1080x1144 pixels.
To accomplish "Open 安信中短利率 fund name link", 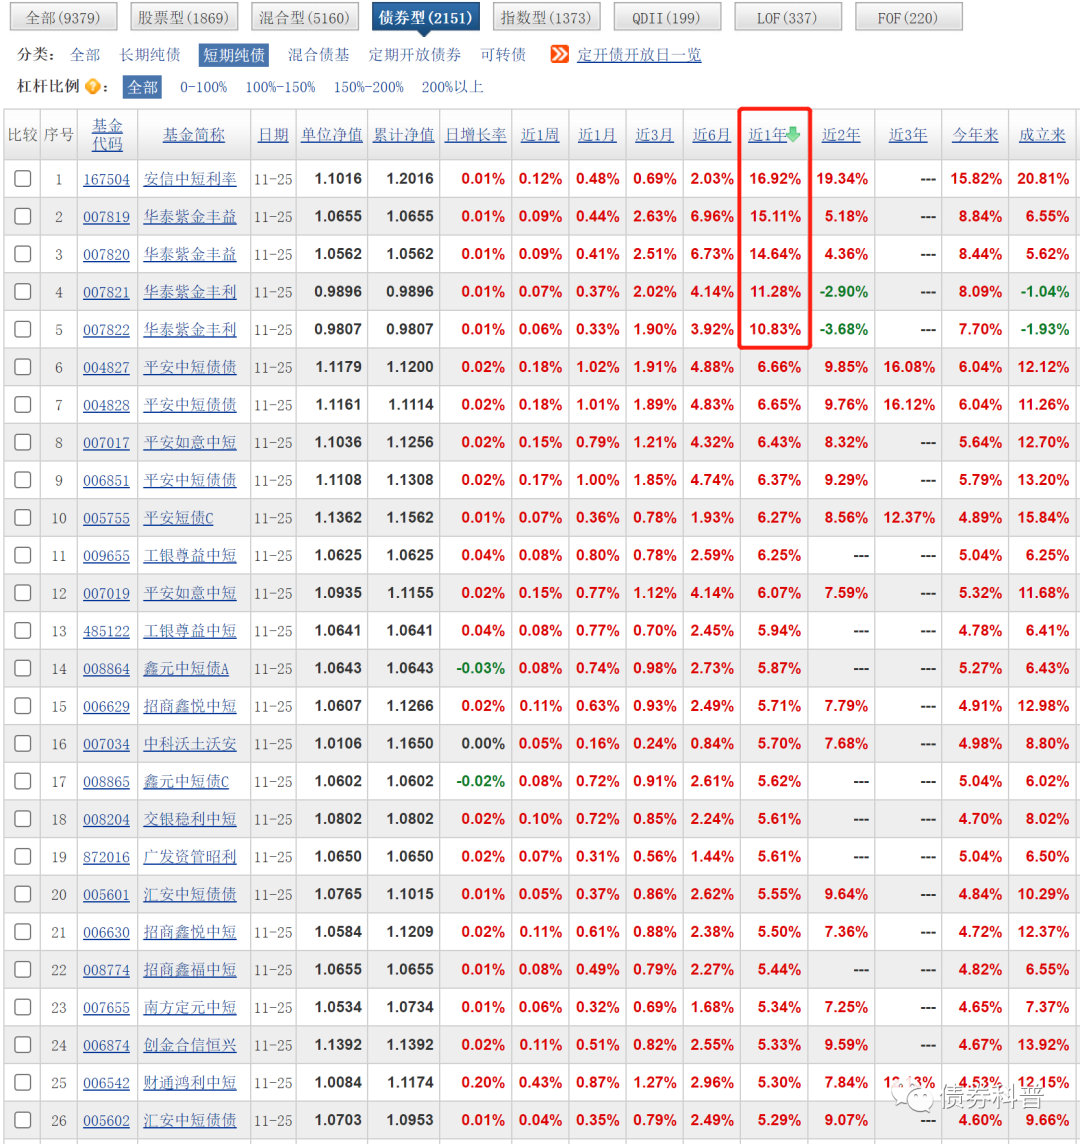I will tap(190, 179).
